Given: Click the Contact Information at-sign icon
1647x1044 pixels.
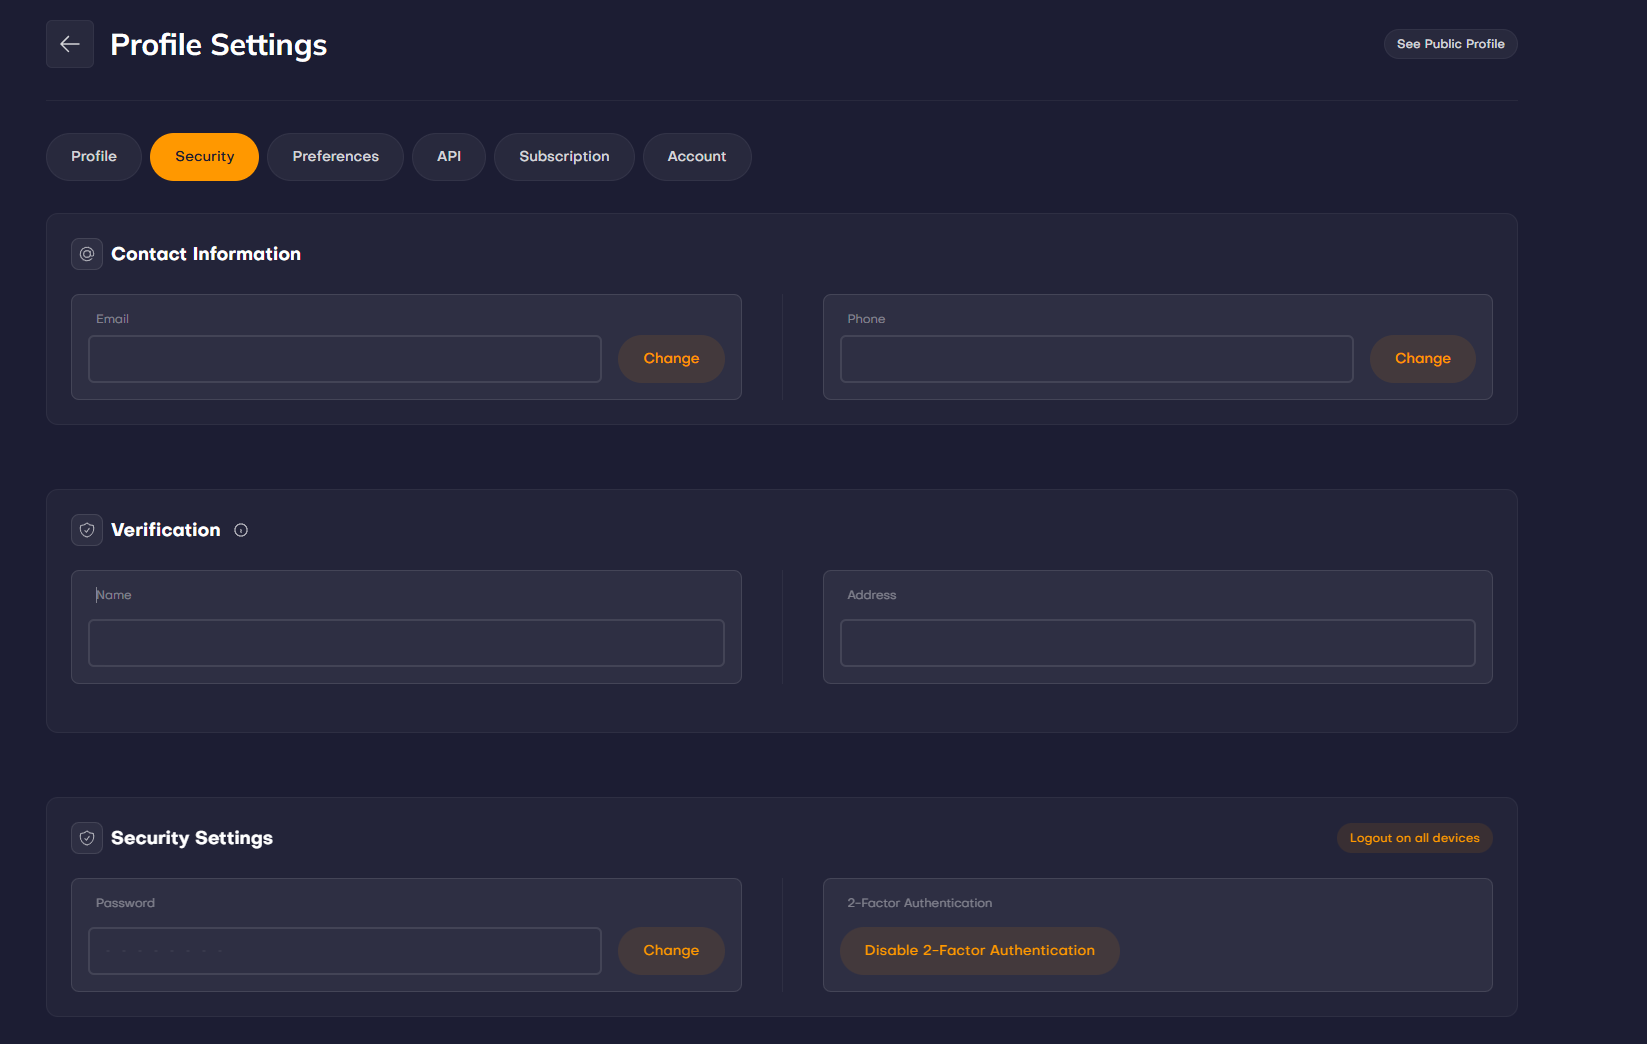Looking at the screenshot, I should (87, 254).
